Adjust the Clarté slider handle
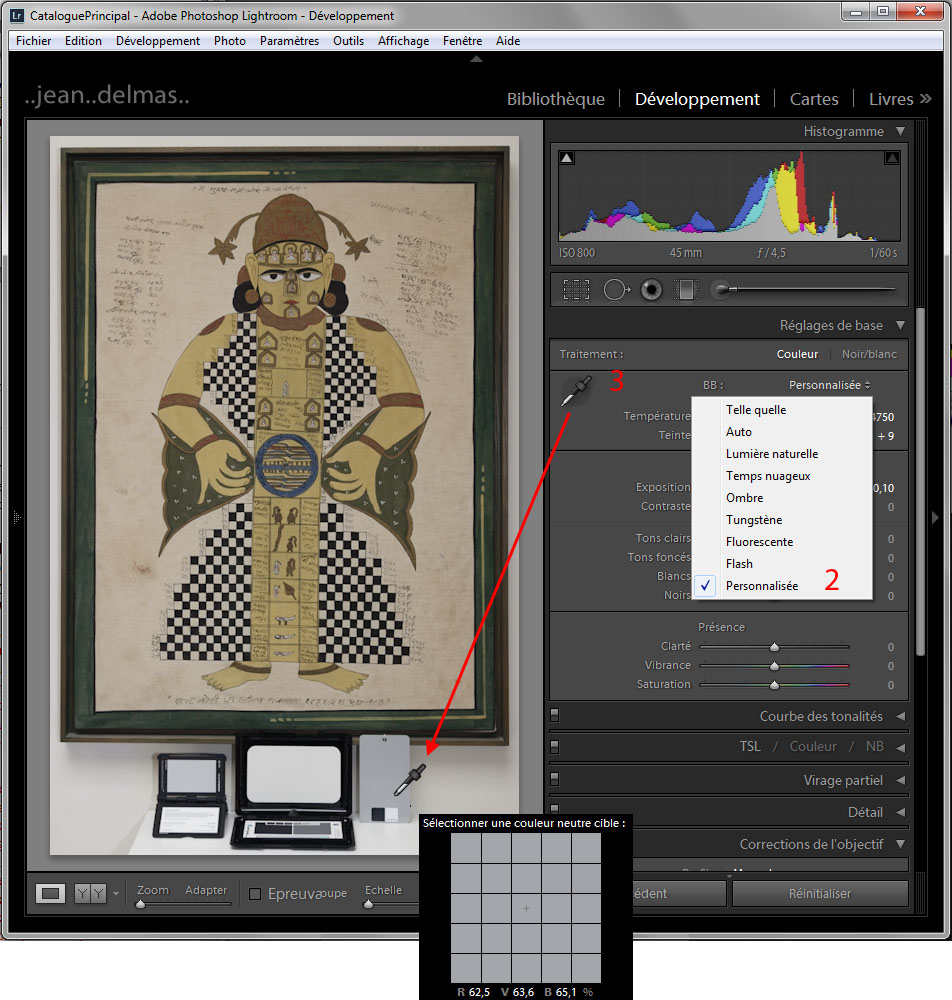 [x=774, y=647]
